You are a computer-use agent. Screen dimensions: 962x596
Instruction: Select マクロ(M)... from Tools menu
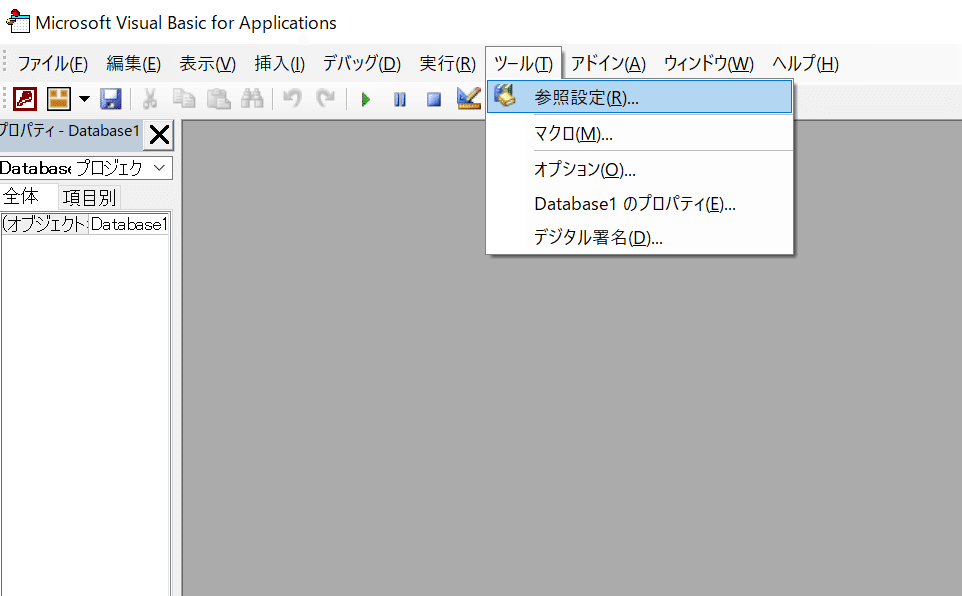639,133
